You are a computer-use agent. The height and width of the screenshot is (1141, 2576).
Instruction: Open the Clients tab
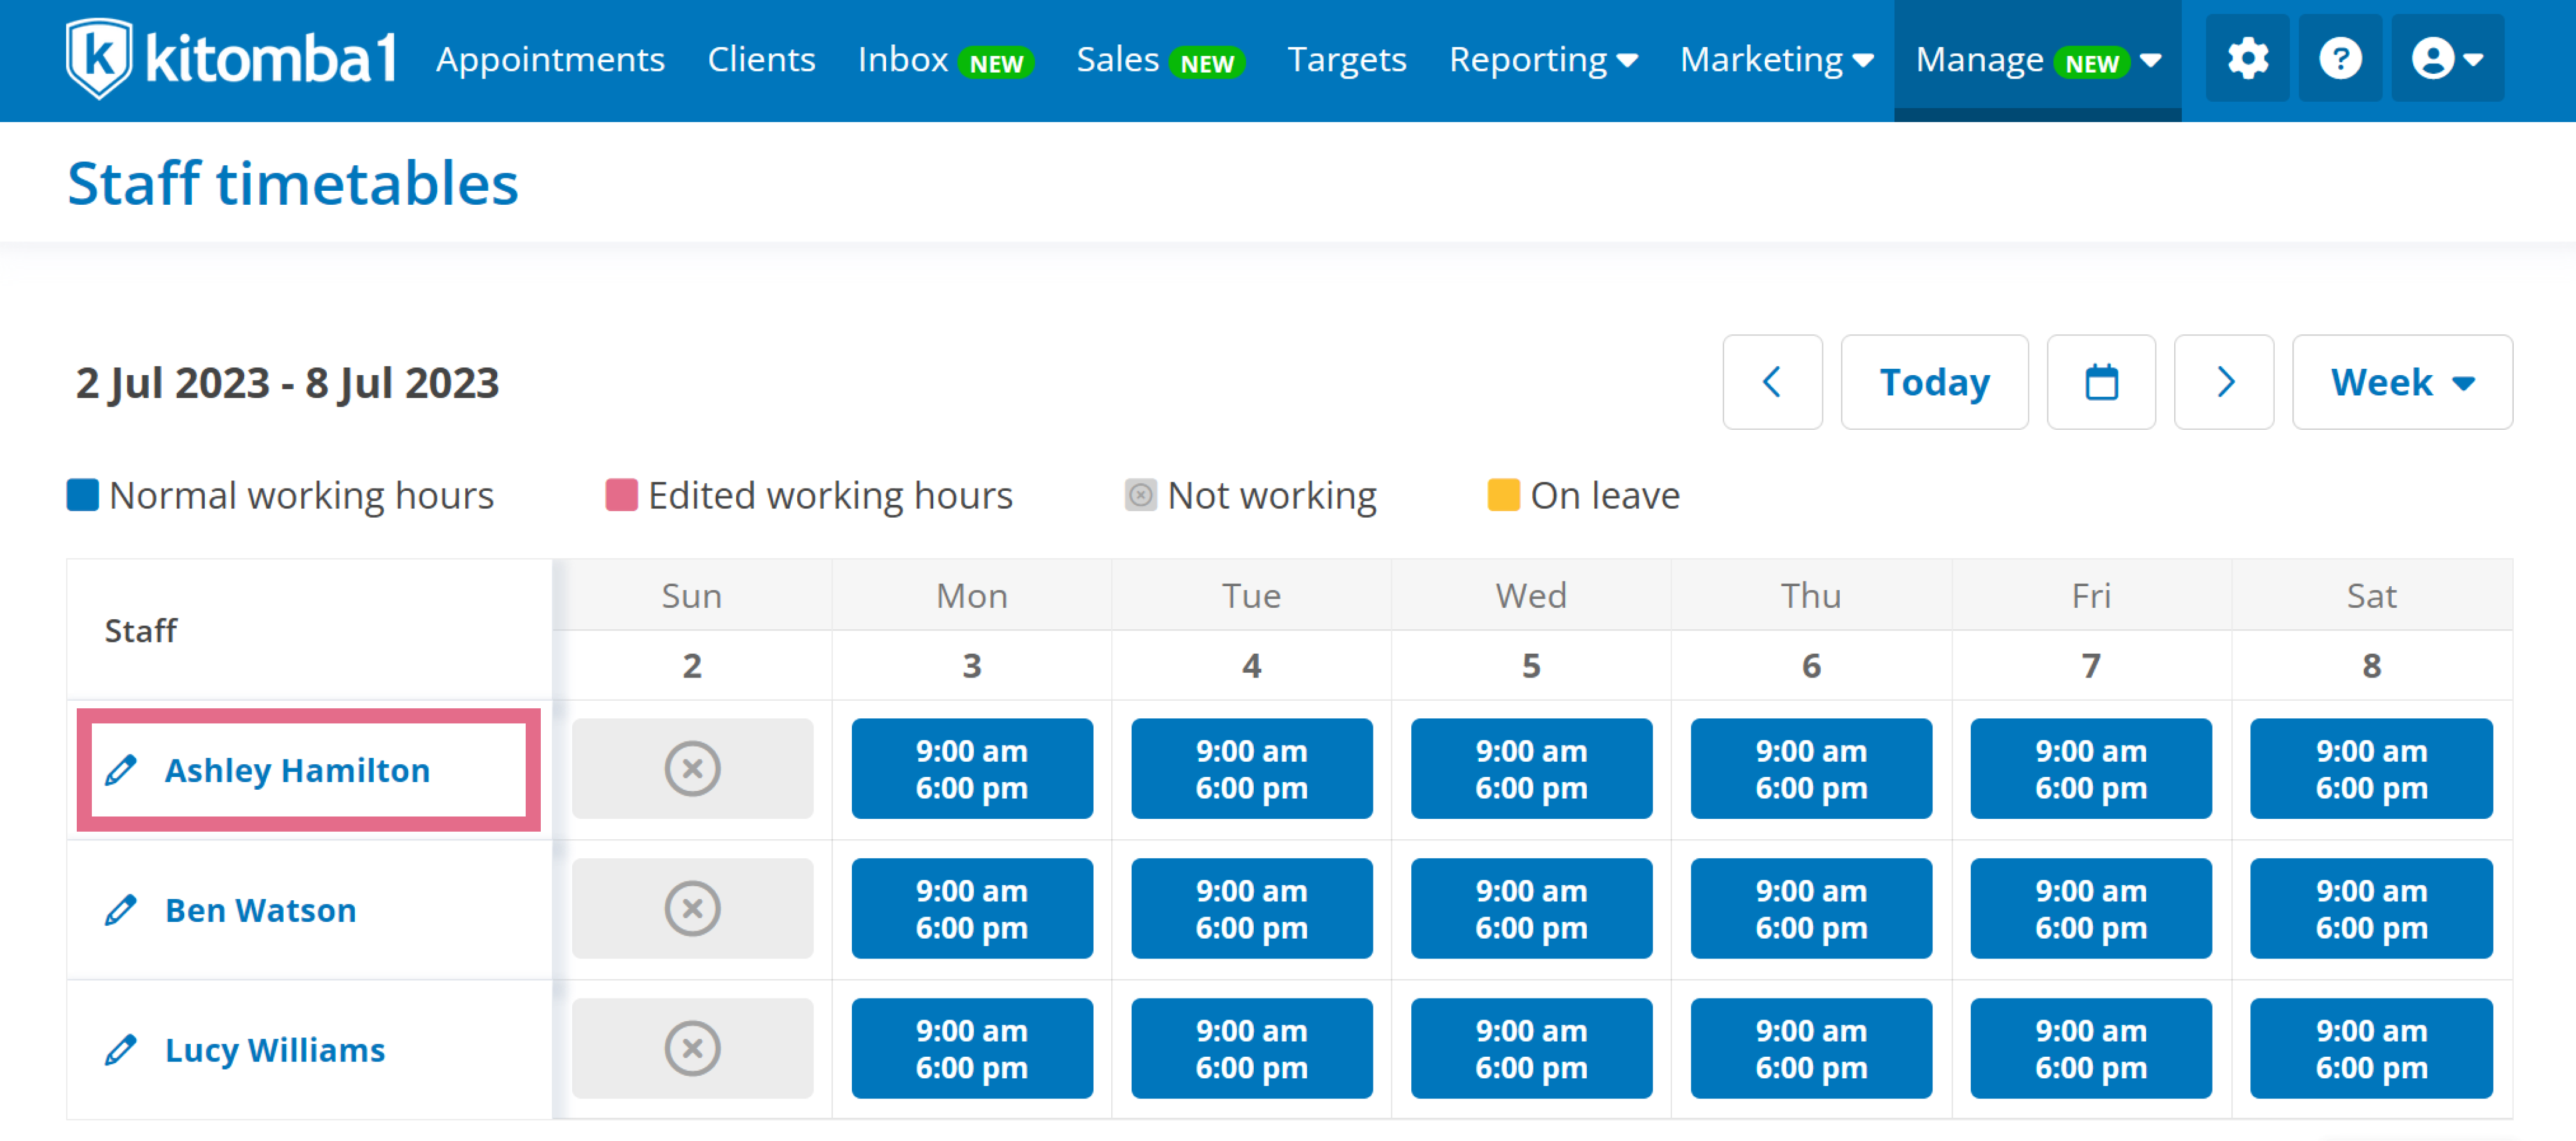coord(761,60)
